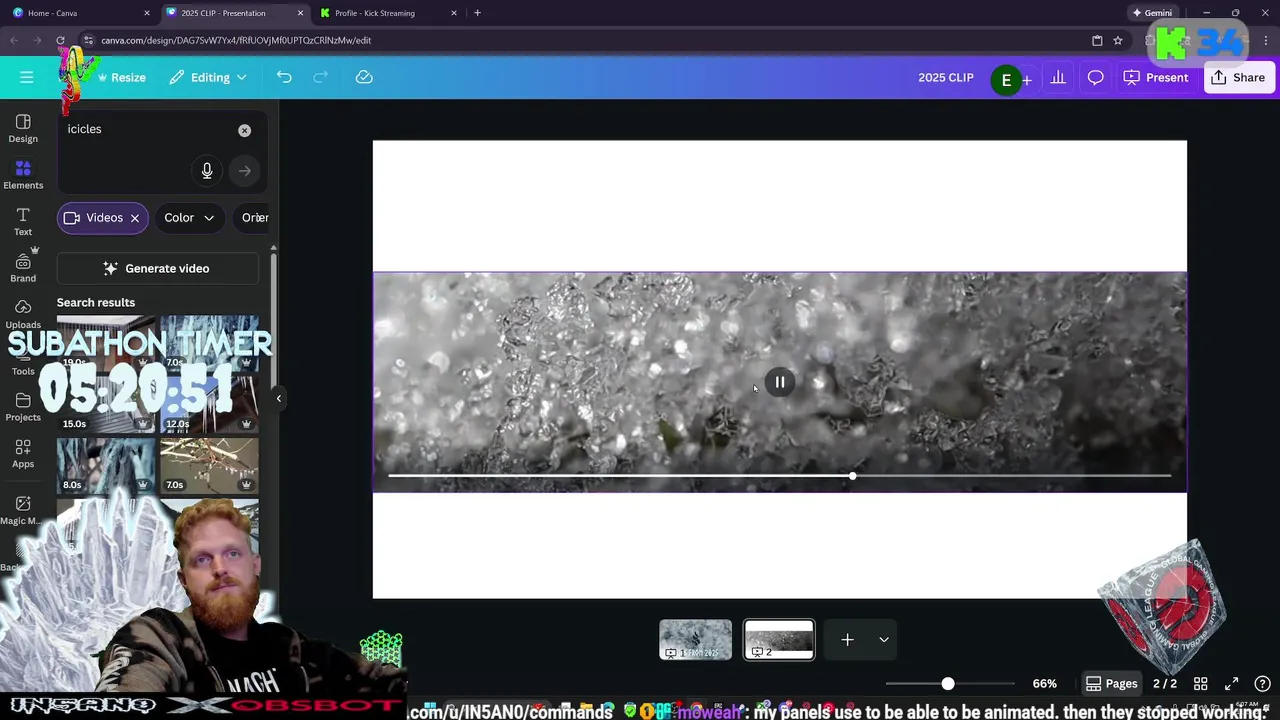Pause the video on canvas
This screenshot has width=1280, height=720.
click(780, 382)
